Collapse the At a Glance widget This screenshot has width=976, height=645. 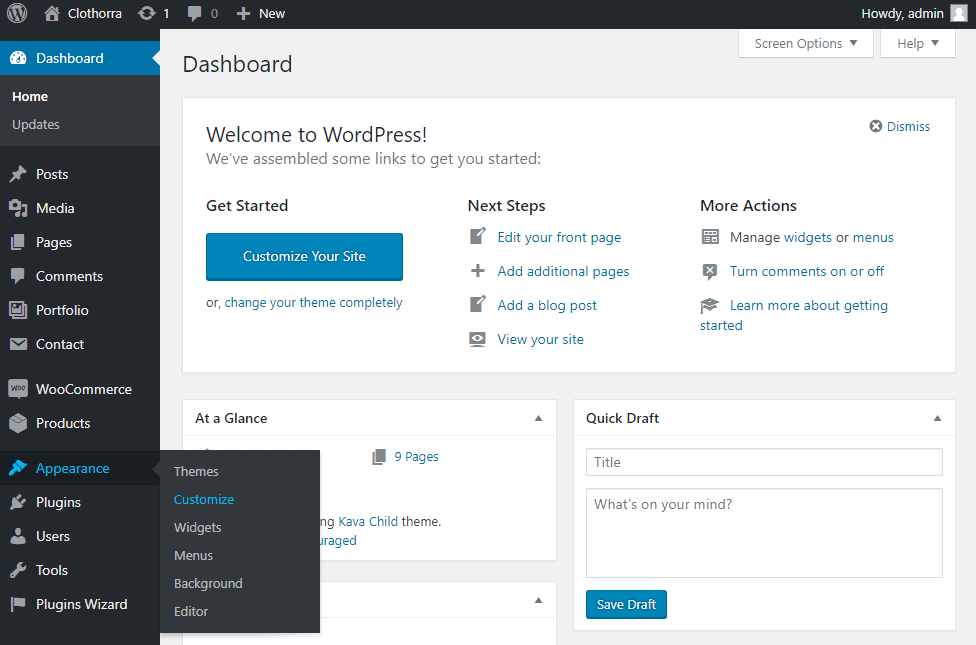pos(539,418)
